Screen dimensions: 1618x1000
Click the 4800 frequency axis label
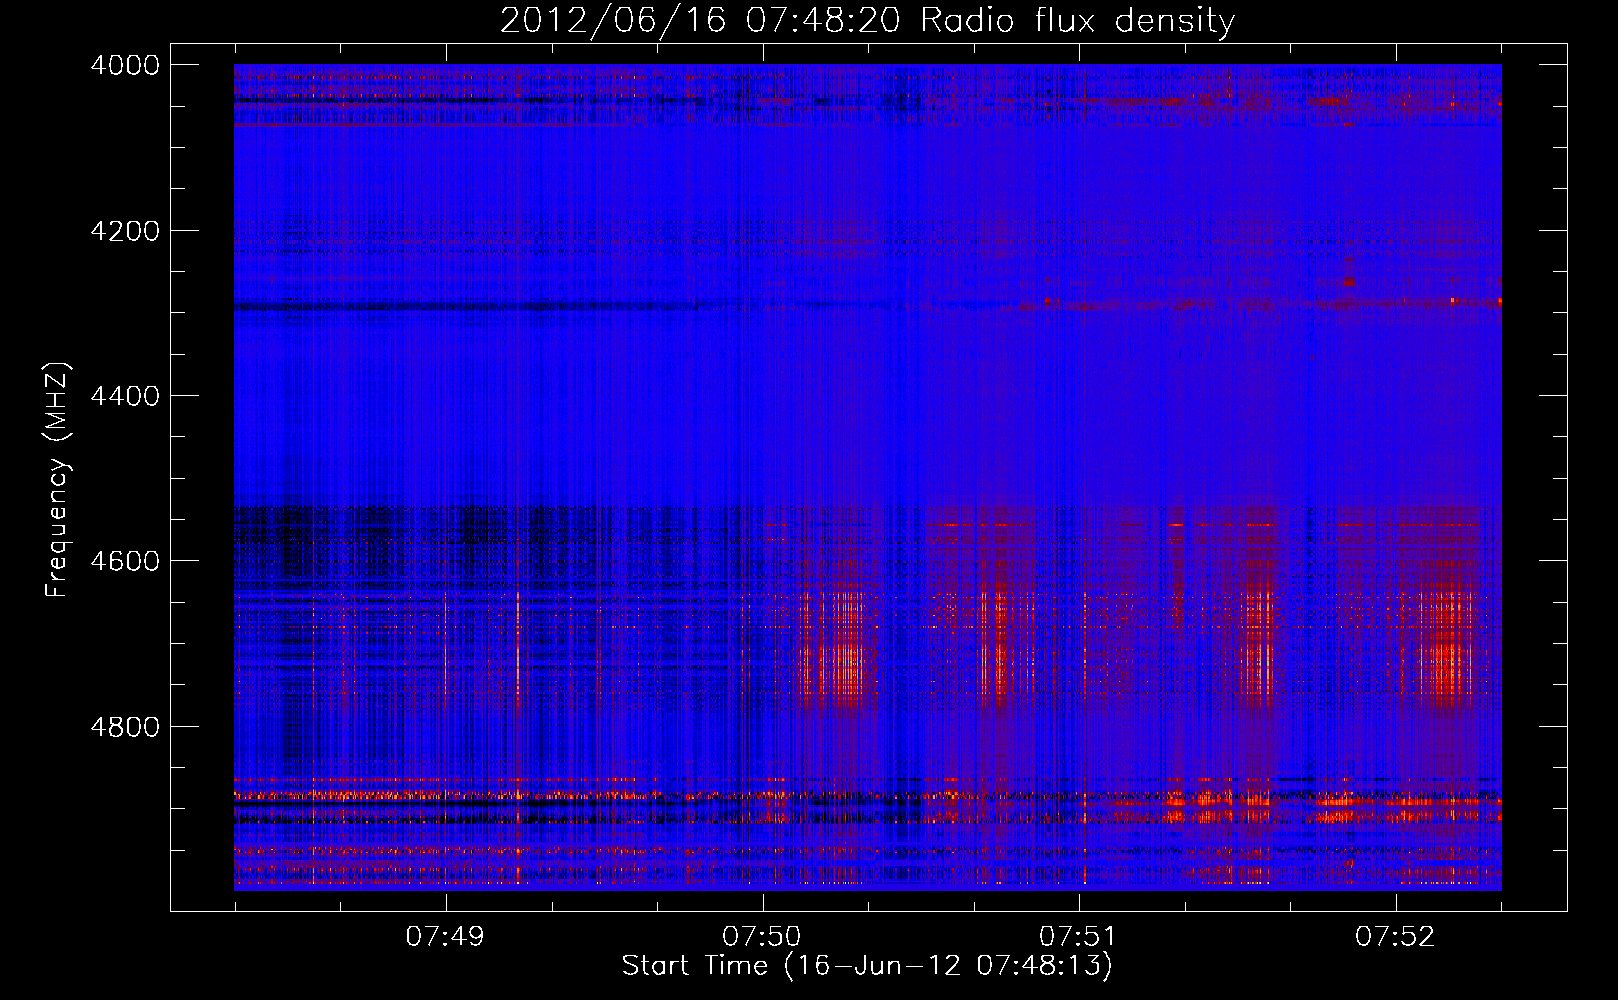(x=125, y=727)
